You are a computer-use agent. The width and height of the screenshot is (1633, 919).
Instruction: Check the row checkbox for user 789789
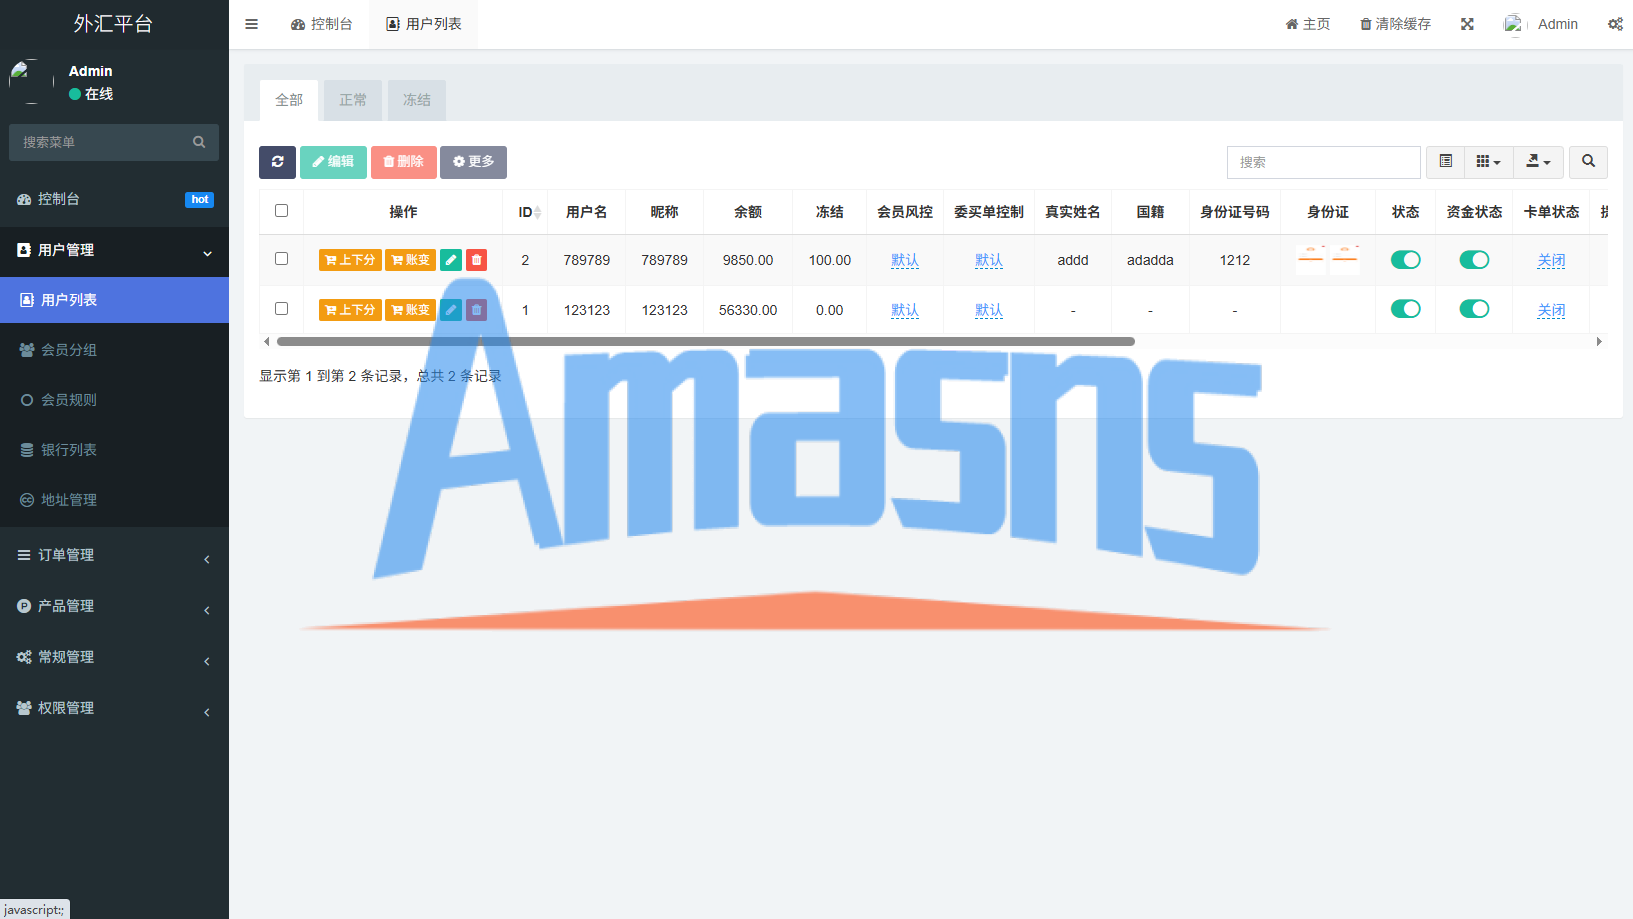point(281,259)
